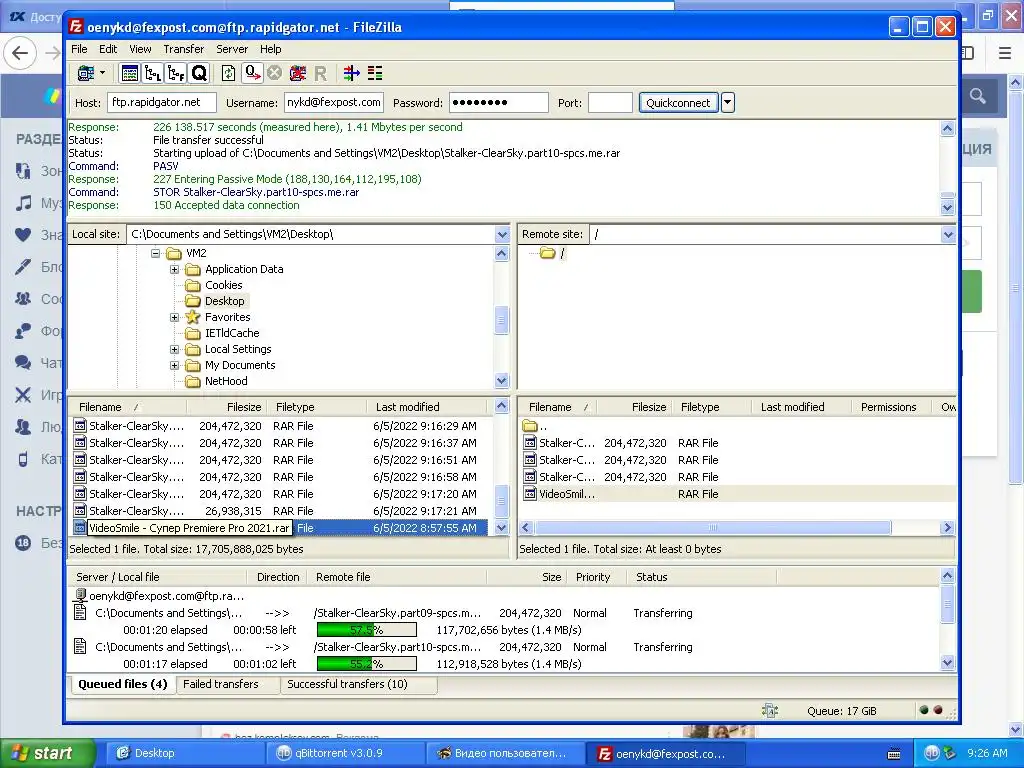Screen dimensions: 1024x768
Task: Click the greyed Reconnect R icon
Action: pyautogui.click(x=320, y=73)
